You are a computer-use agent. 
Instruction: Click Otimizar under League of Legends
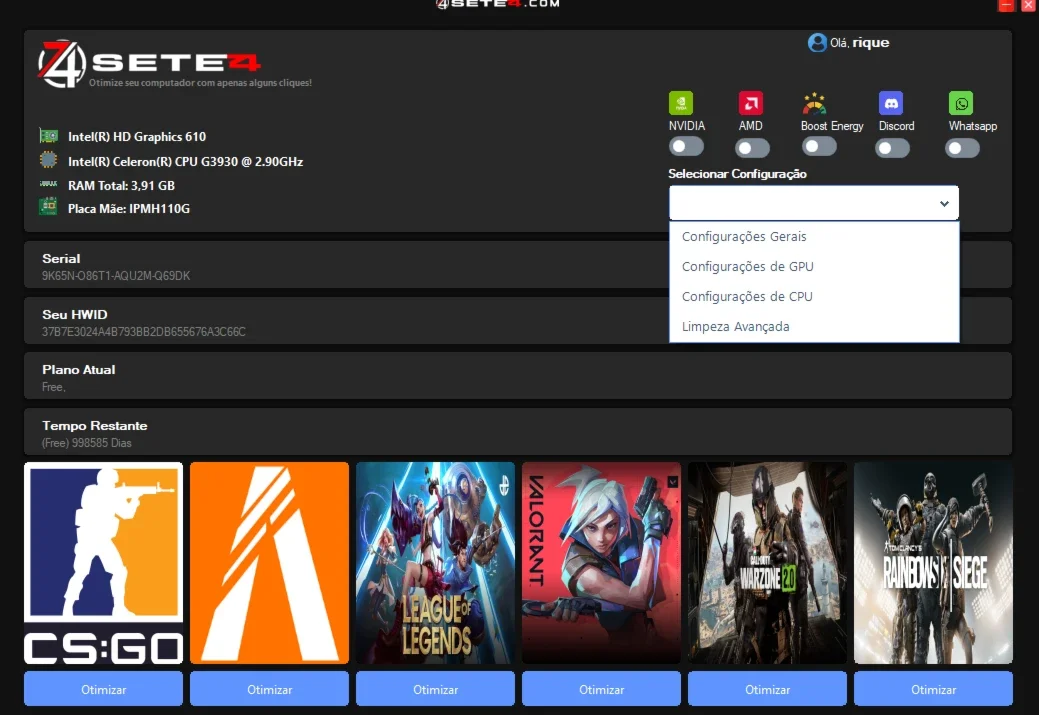pyautogui.click(x=435, y=689)
